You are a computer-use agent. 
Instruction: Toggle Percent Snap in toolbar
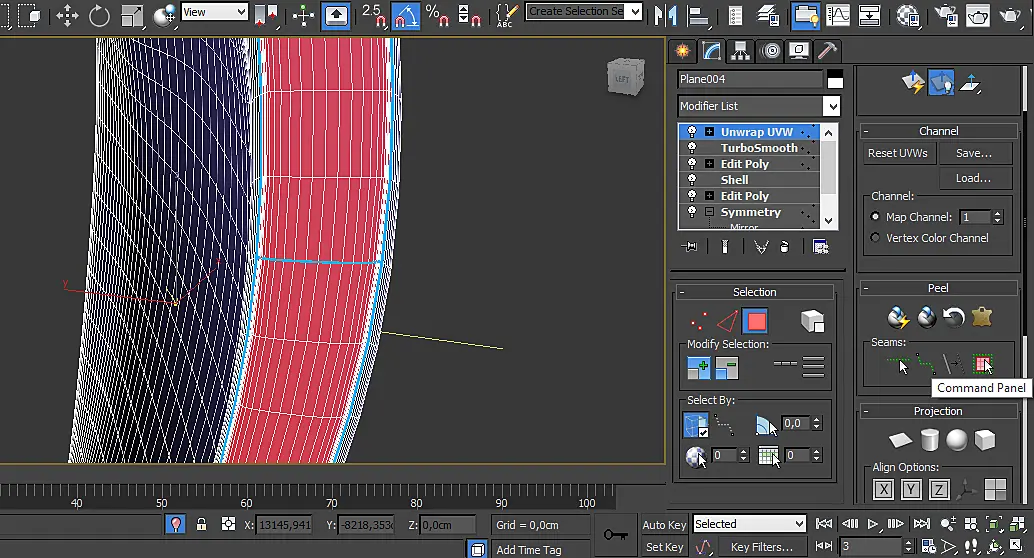click(437, 15)
